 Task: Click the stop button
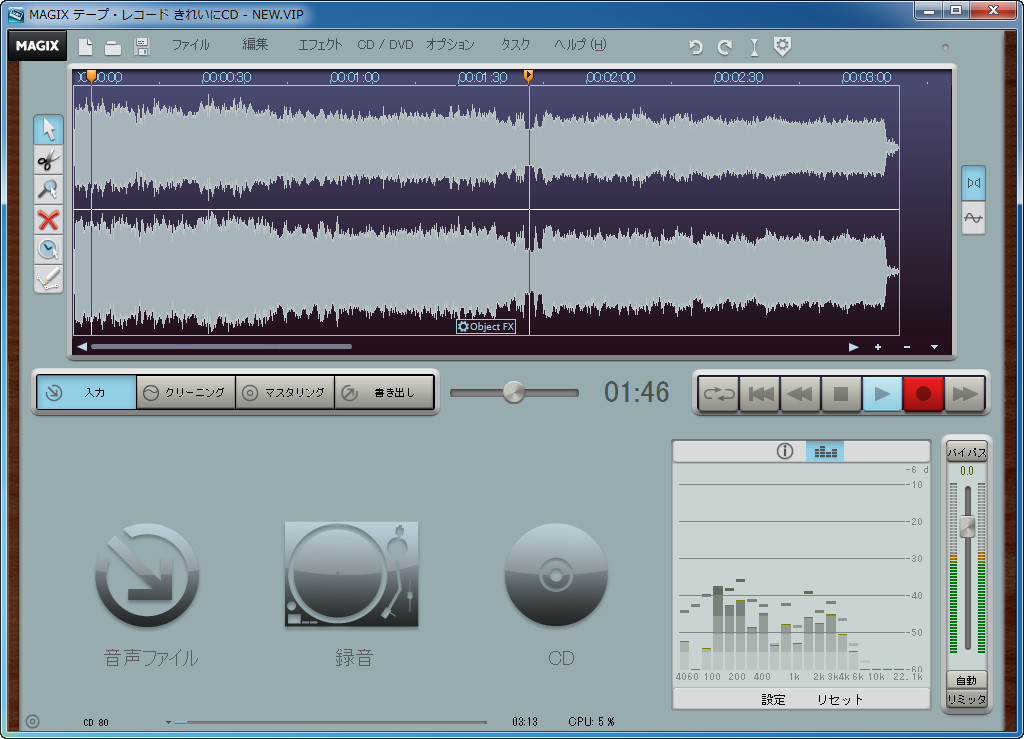[x=841, y=394]
